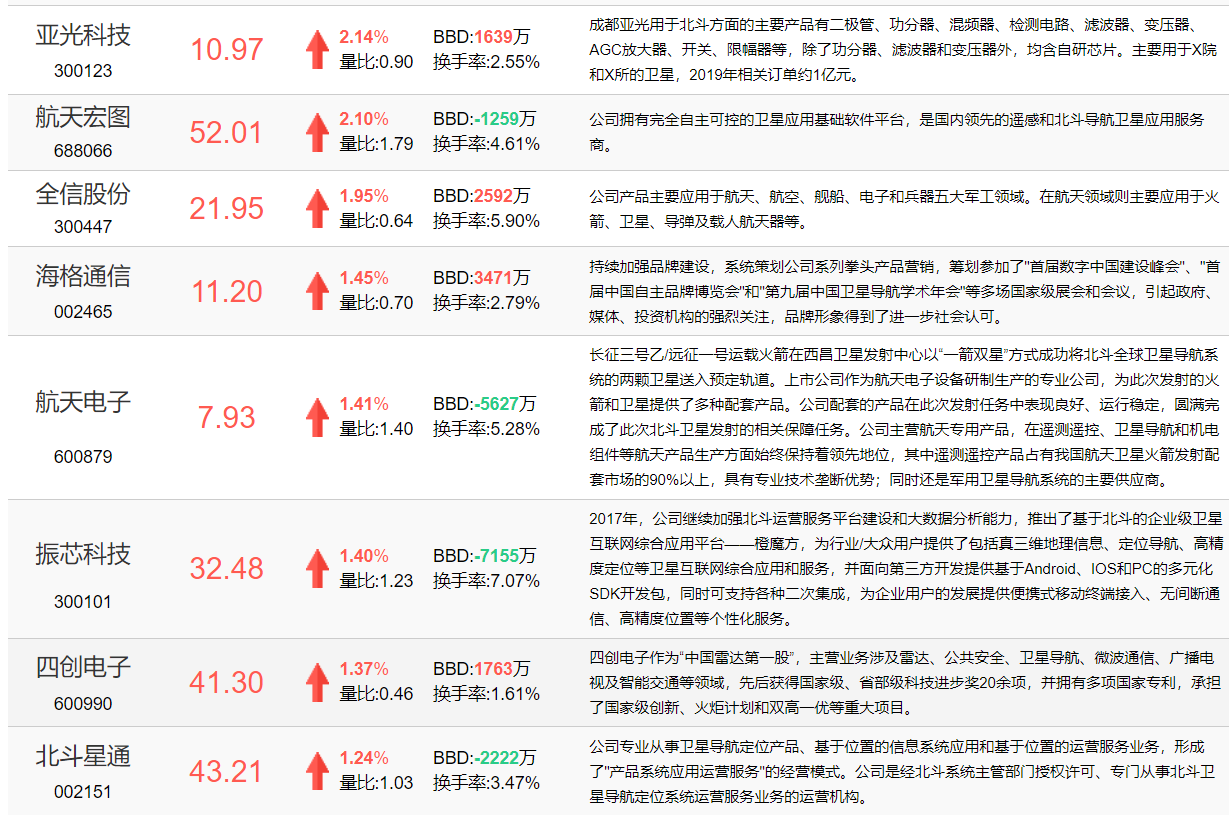Click 换手率:4.61% text
This screenshot has width=1229, height=815.
pyautogui.click(x=487, y=144)
